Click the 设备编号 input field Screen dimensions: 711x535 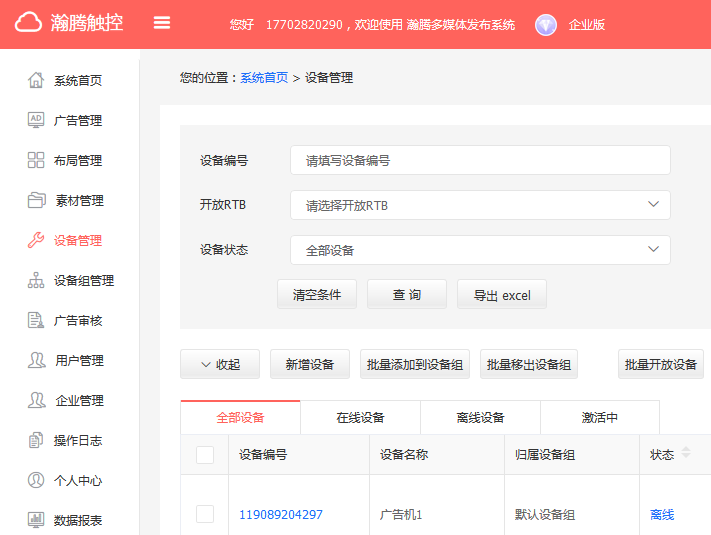(480, 160)
